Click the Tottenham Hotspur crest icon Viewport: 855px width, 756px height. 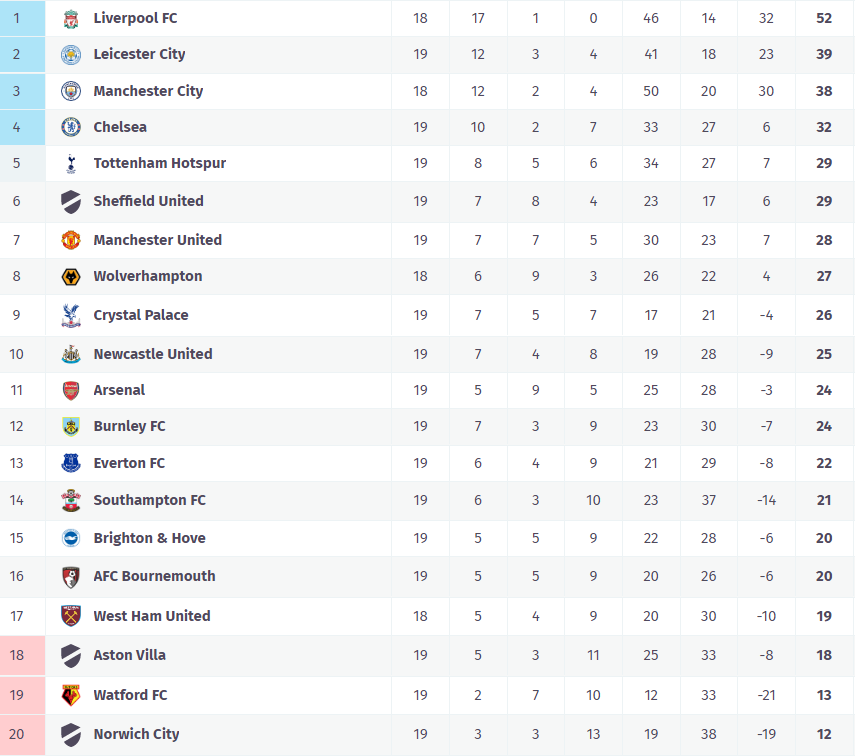tap(71, 163)
